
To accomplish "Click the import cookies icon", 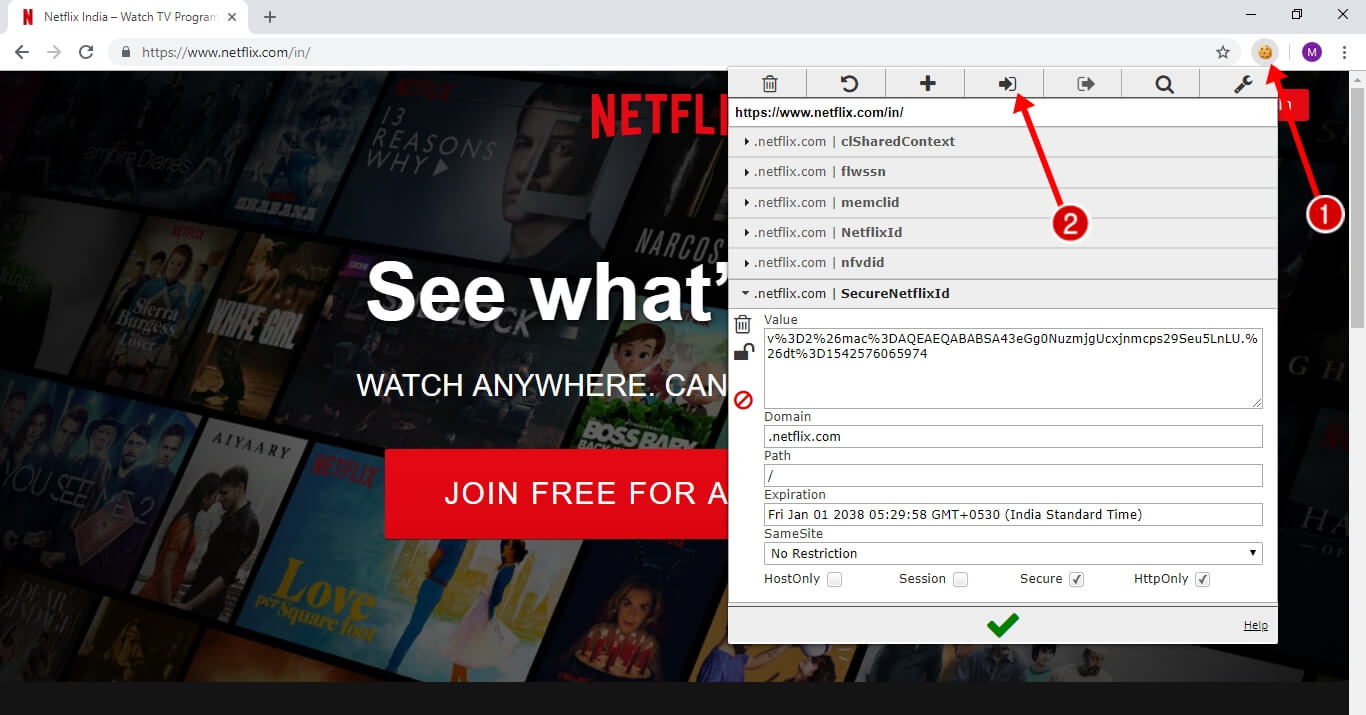I will (x=1007, y=84).
